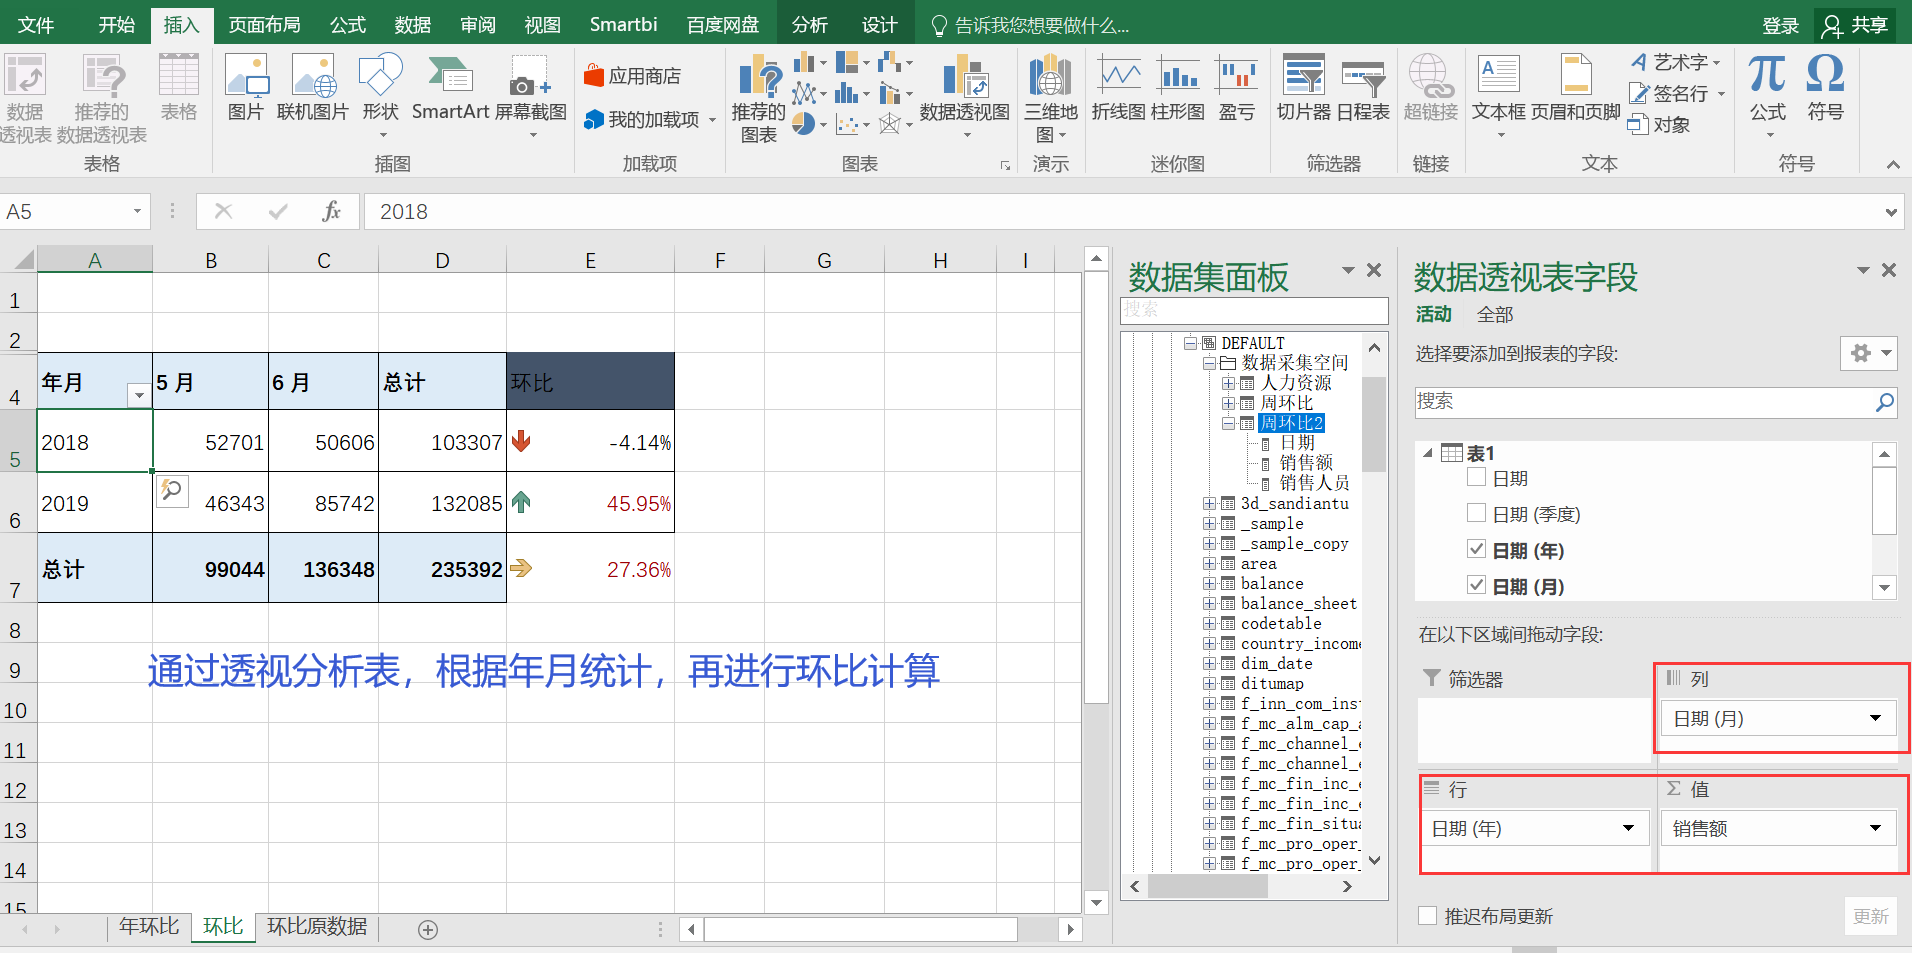The width and height of the screenshot is (1912, 953).
Task: Check the 日期 (季度) field checkbox
Action: pyautogui.click(x=1476, y=513)
